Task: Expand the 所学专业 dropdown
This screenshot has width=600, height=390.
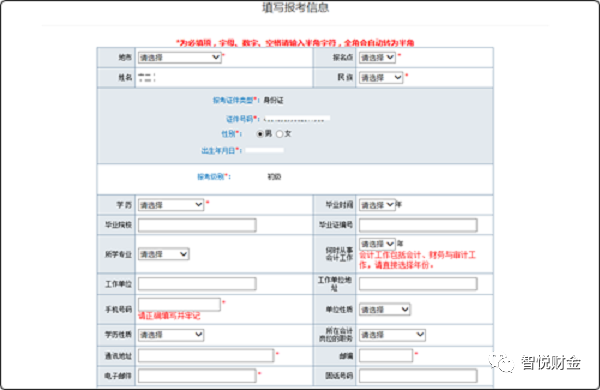Action: click(x=163, y=254)
